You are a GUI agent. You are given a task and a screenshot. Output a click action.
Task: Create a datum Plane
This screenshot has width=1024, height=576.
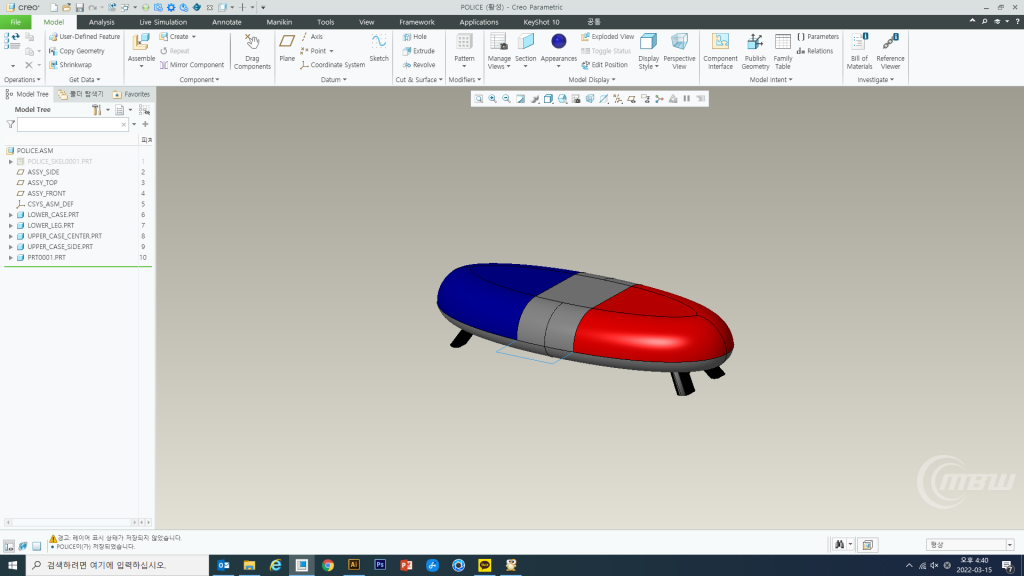(287, 48)
